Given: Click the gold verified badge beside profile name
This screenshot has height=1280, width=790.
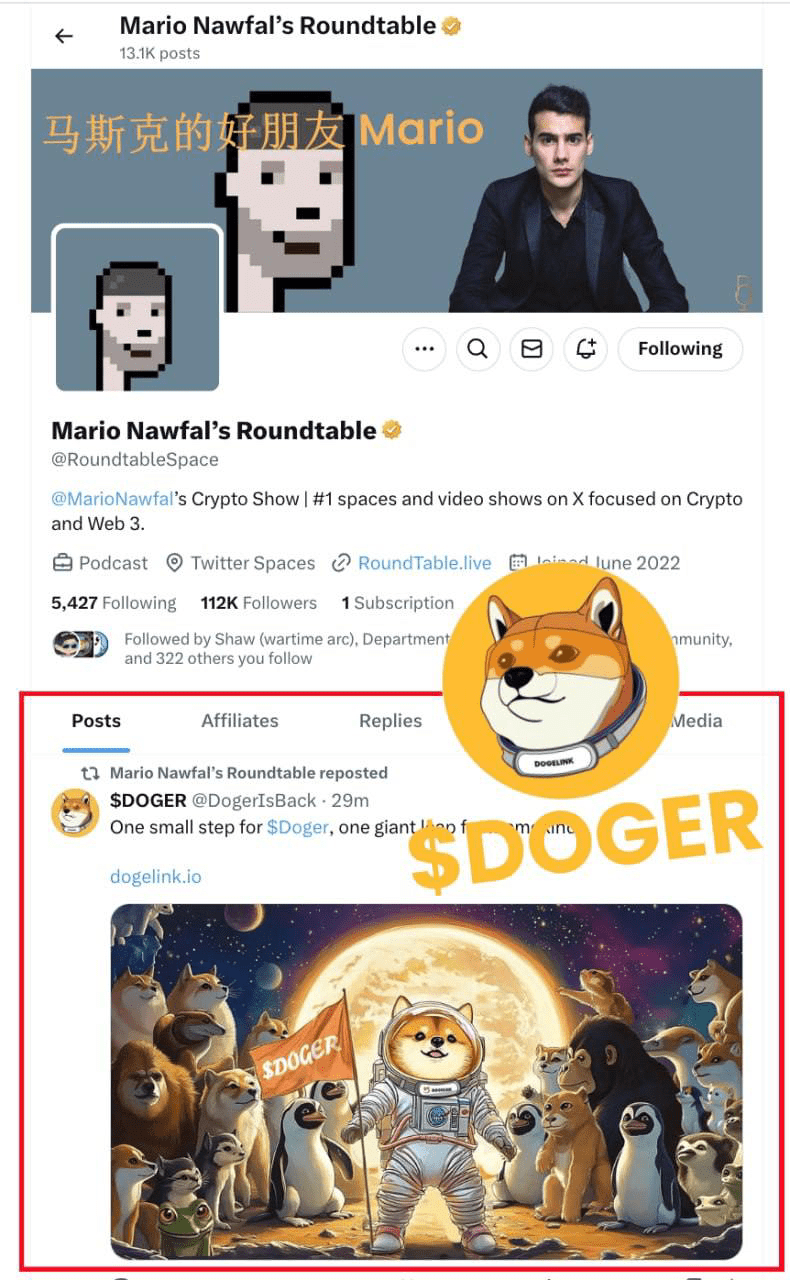Looking at the screenshot, I should (x=392, y=431).
